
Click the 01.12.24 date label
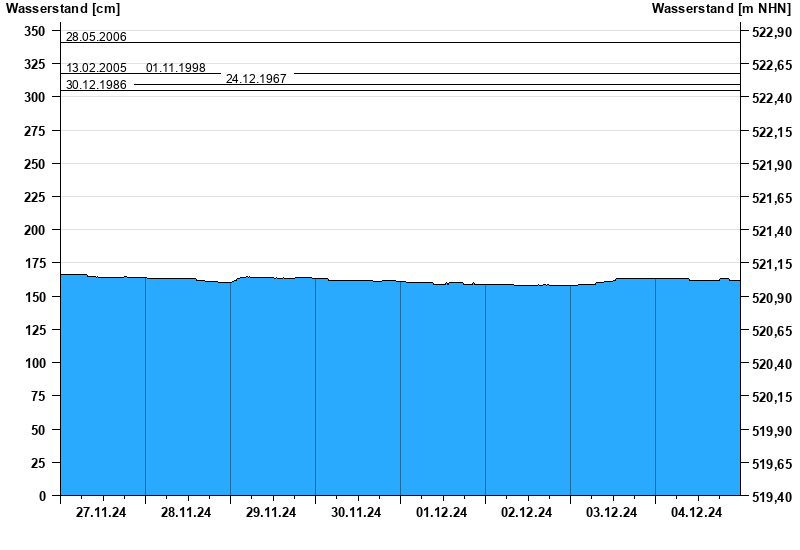tap(442, 513)
